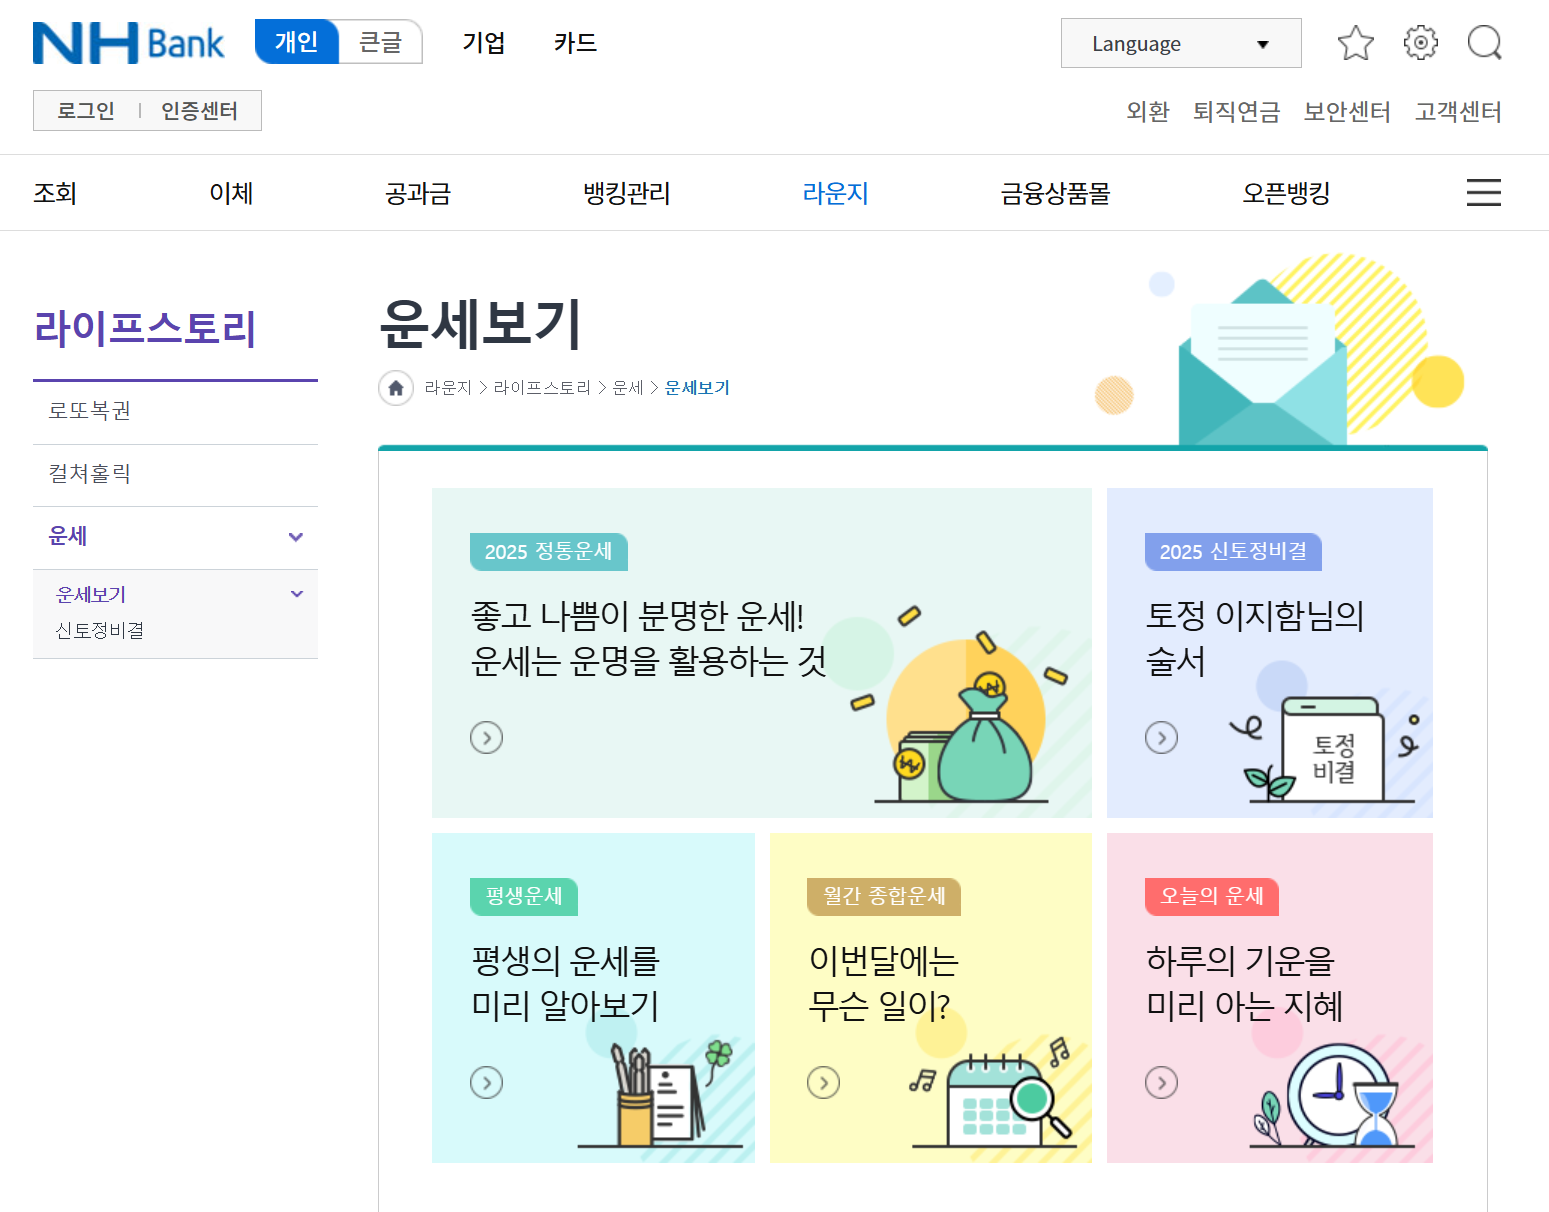Open the 뱅킹관리 main menu
The width and height of the screenshot is (1549, 1212).
[627, 193]
